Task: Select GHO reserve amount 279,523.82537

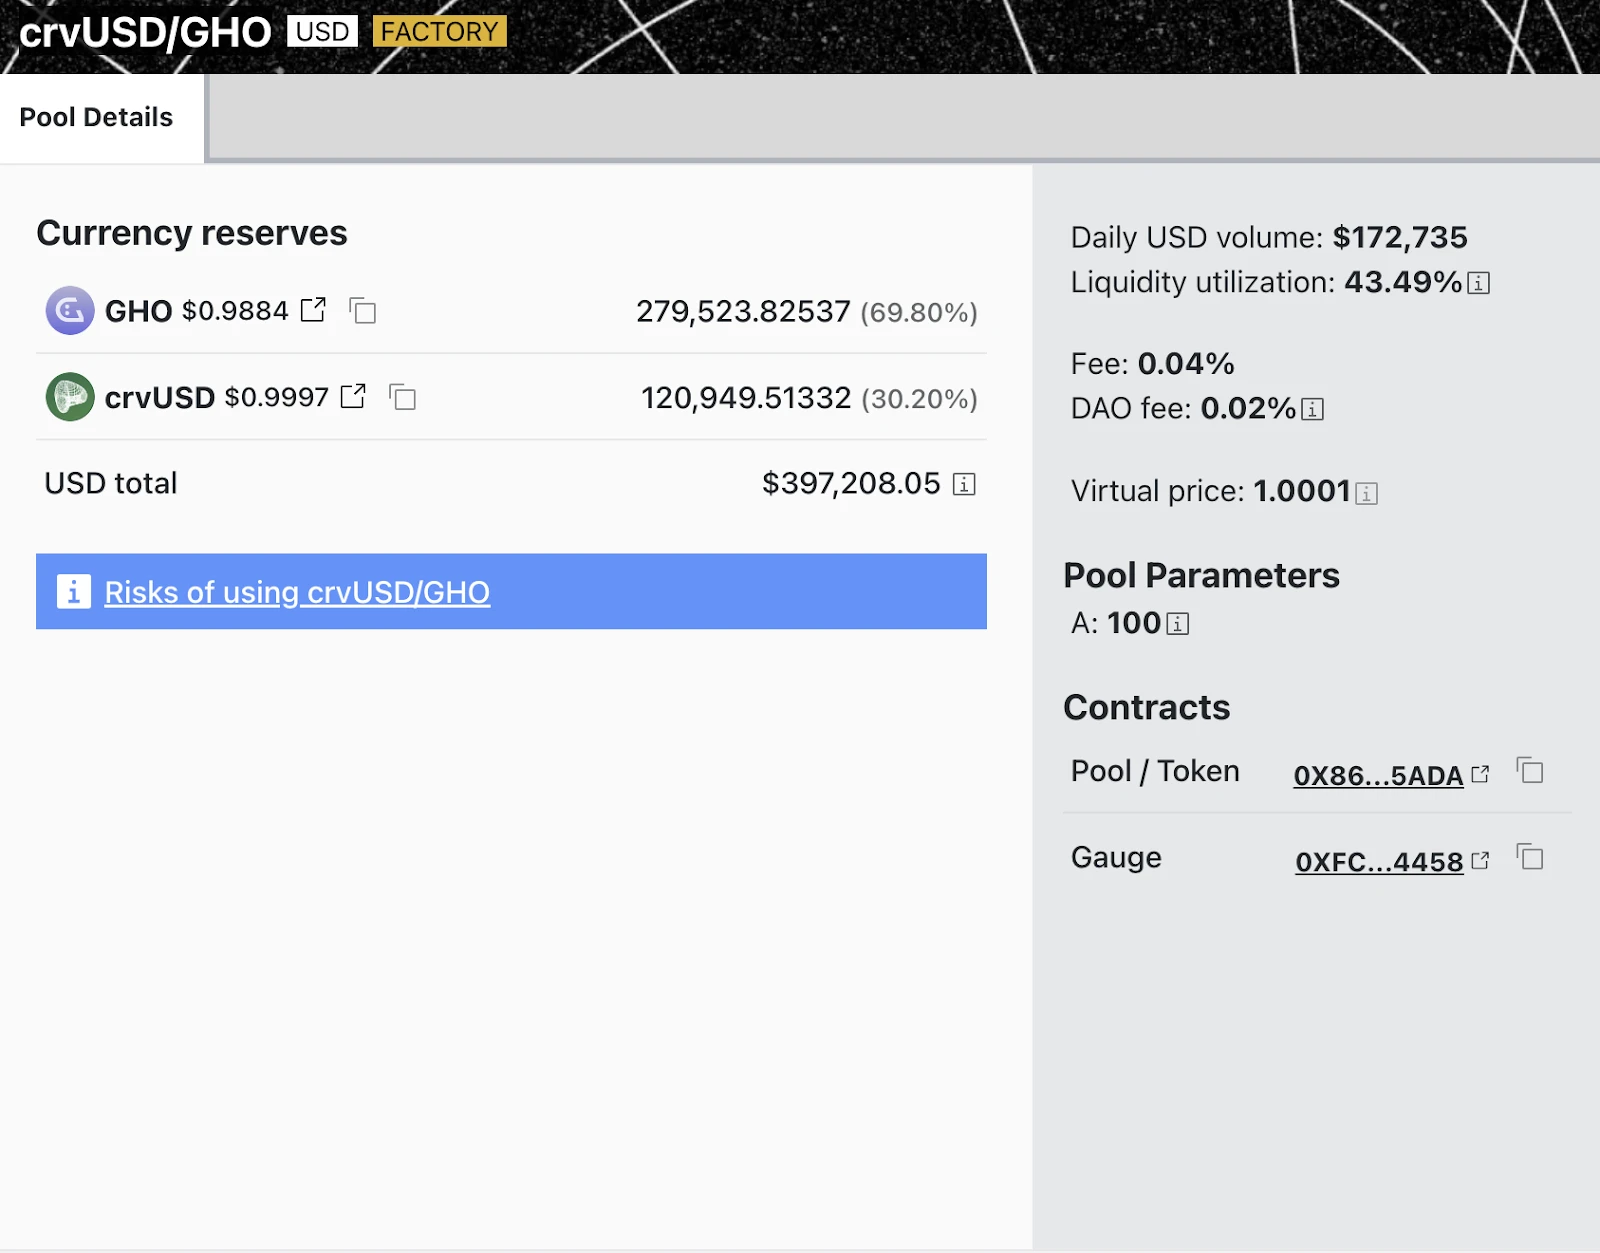Action: [743, 311]
